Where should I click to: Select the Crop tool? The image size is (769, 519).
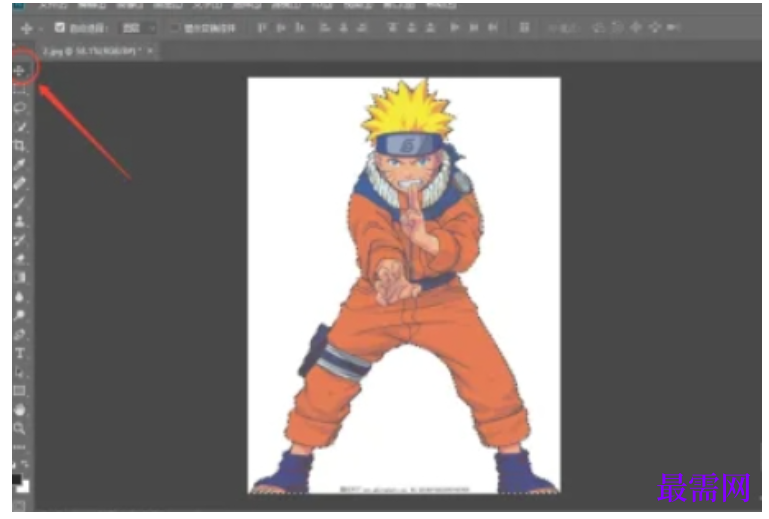click(x=19, y=146)
